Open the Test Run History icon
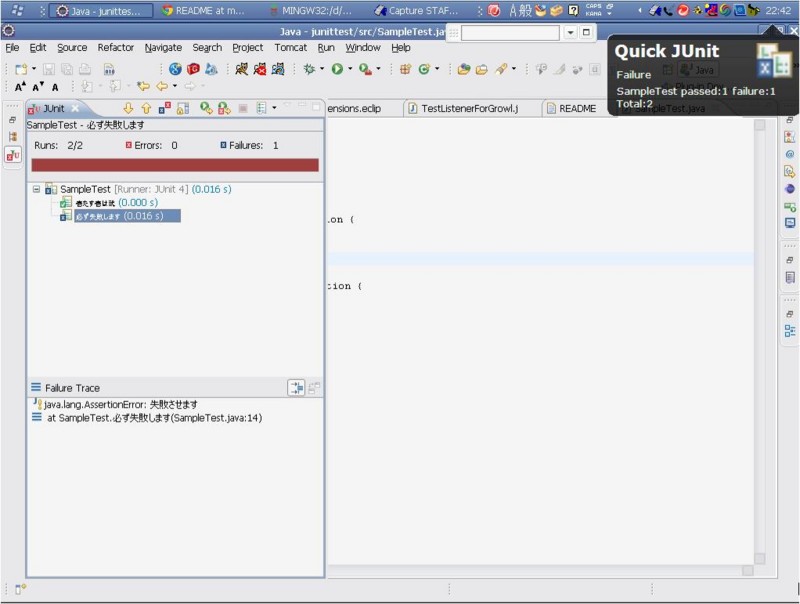Screen dimensions: 800x604 pyautogui.click(x=261, y=108)
